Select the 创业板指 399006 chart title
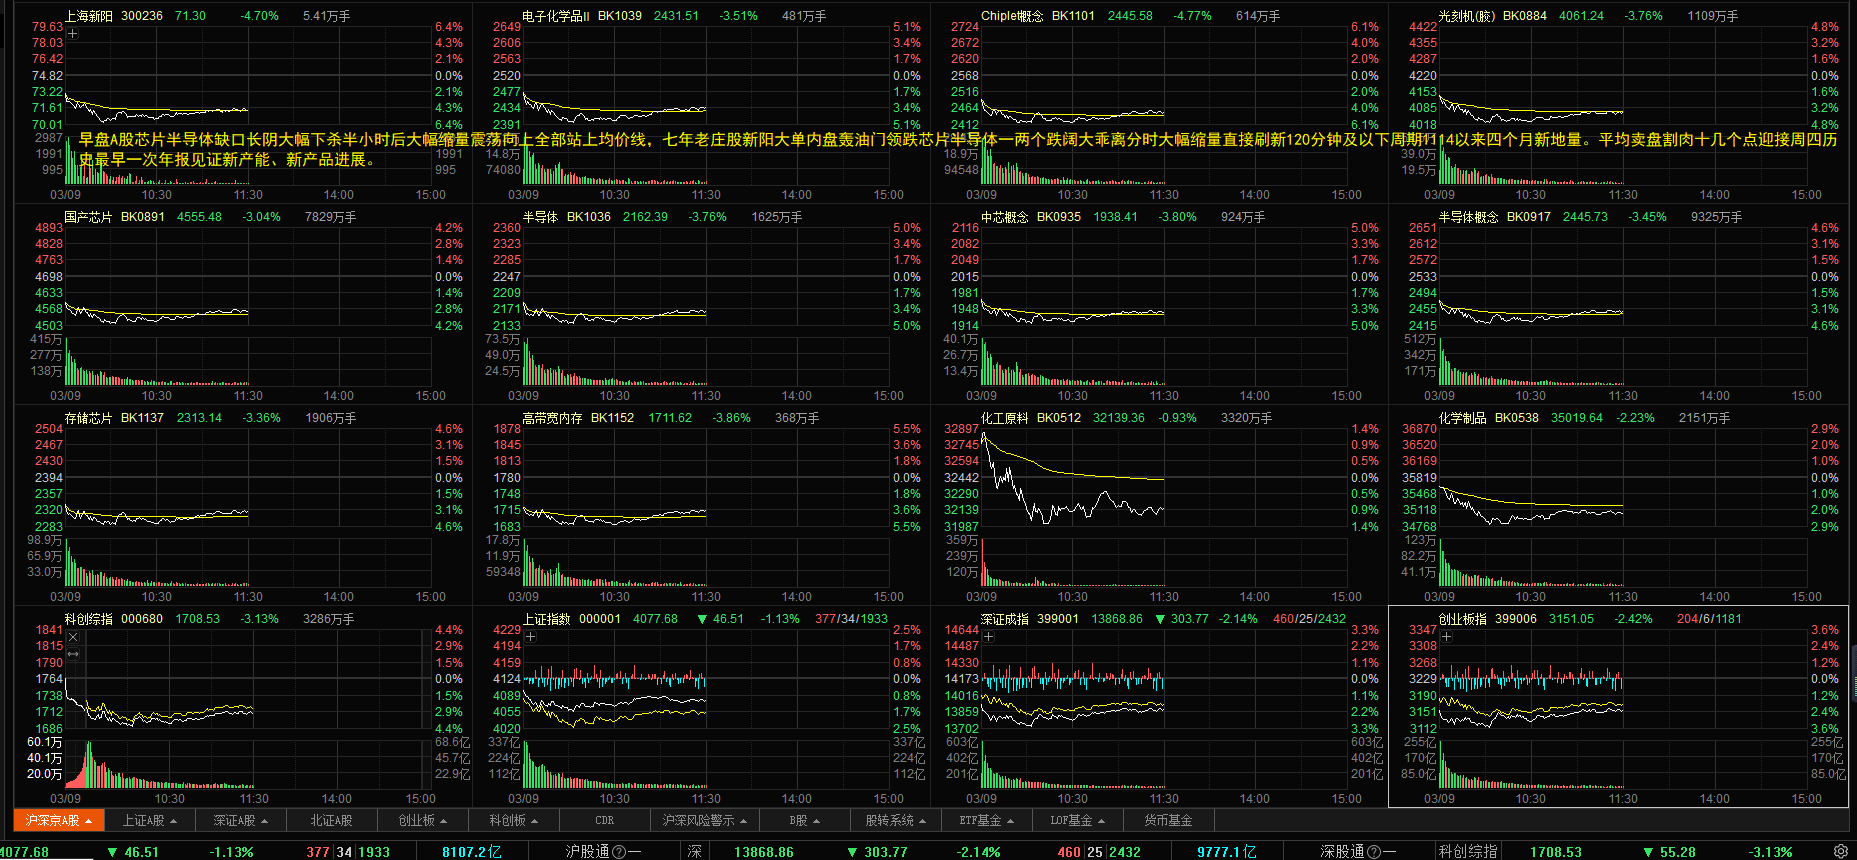Screen dimensions: 1857x860 click(x=1488, y=619)
